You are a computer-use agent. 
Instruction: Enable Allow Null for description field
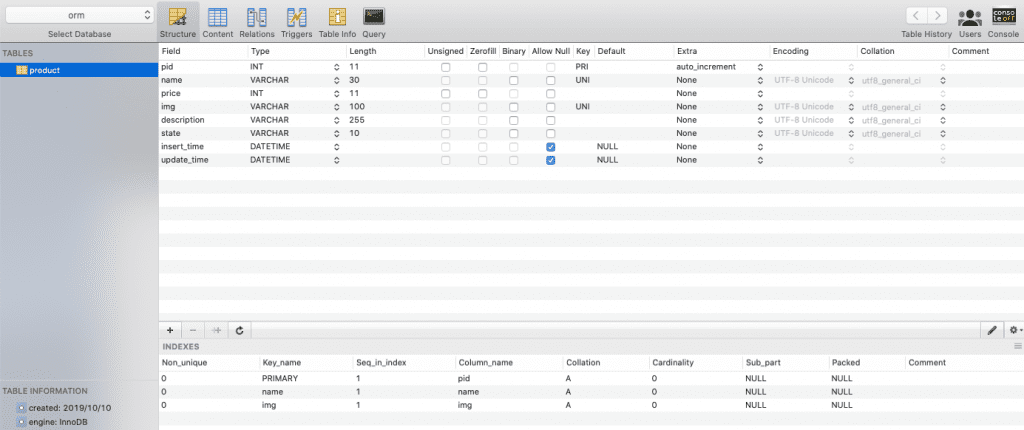(x=551, y=120)
